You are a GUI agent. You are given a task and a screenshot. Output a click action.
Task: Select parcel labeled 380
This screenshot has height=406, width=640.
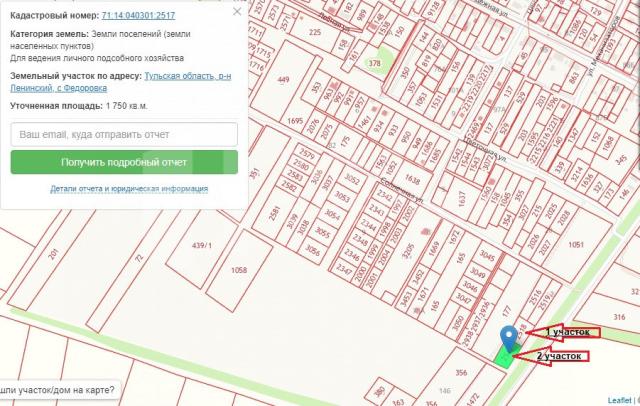pos(379,392)
